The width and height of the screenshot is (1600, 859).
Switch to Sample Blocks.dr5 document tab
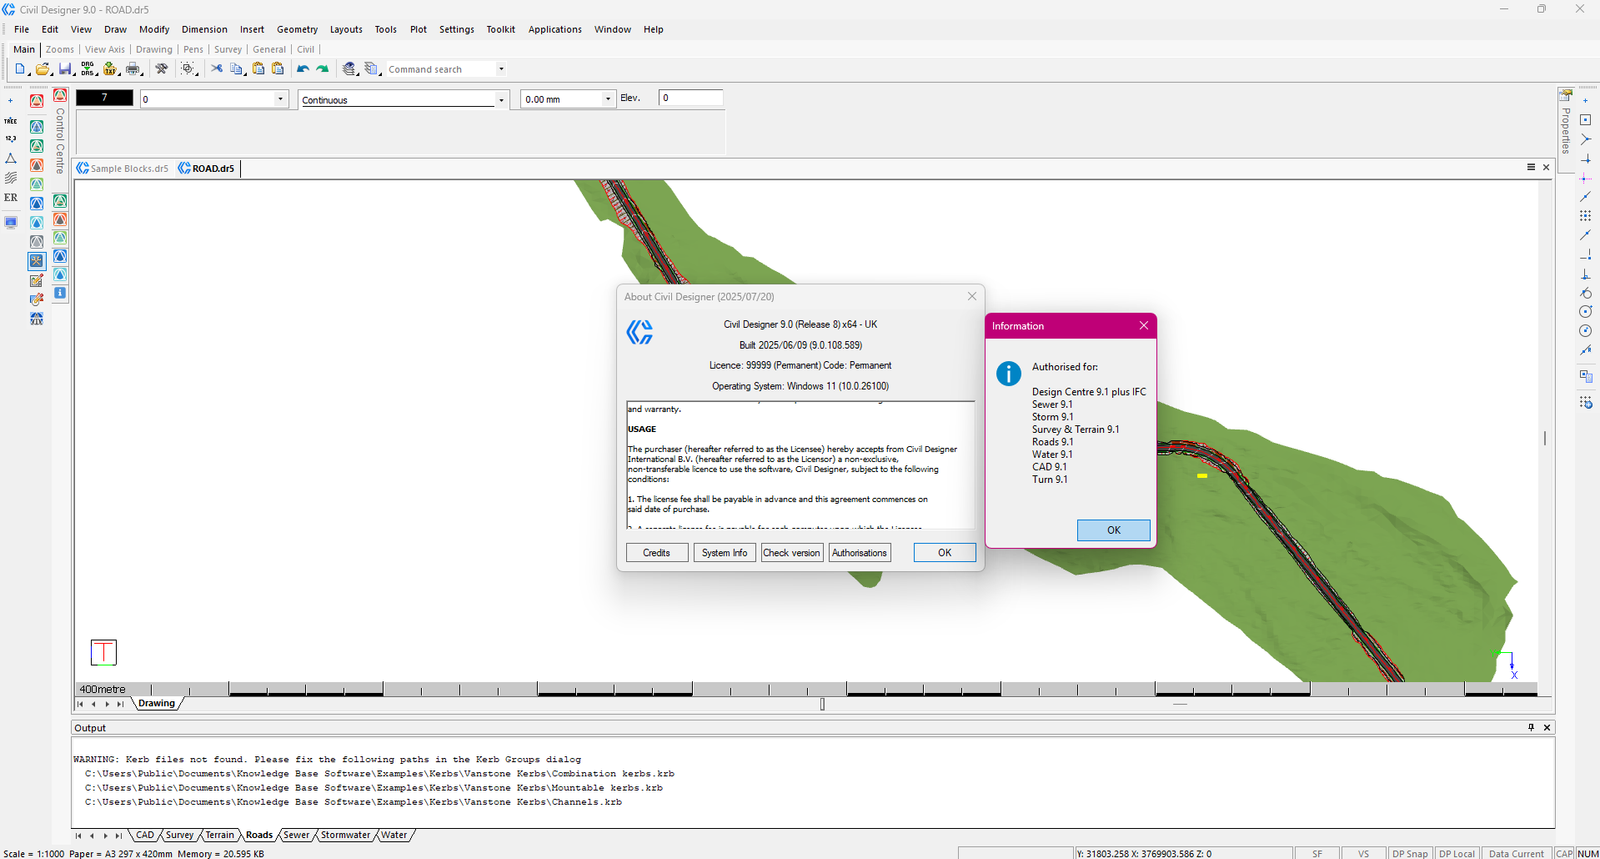coord(123,168)
